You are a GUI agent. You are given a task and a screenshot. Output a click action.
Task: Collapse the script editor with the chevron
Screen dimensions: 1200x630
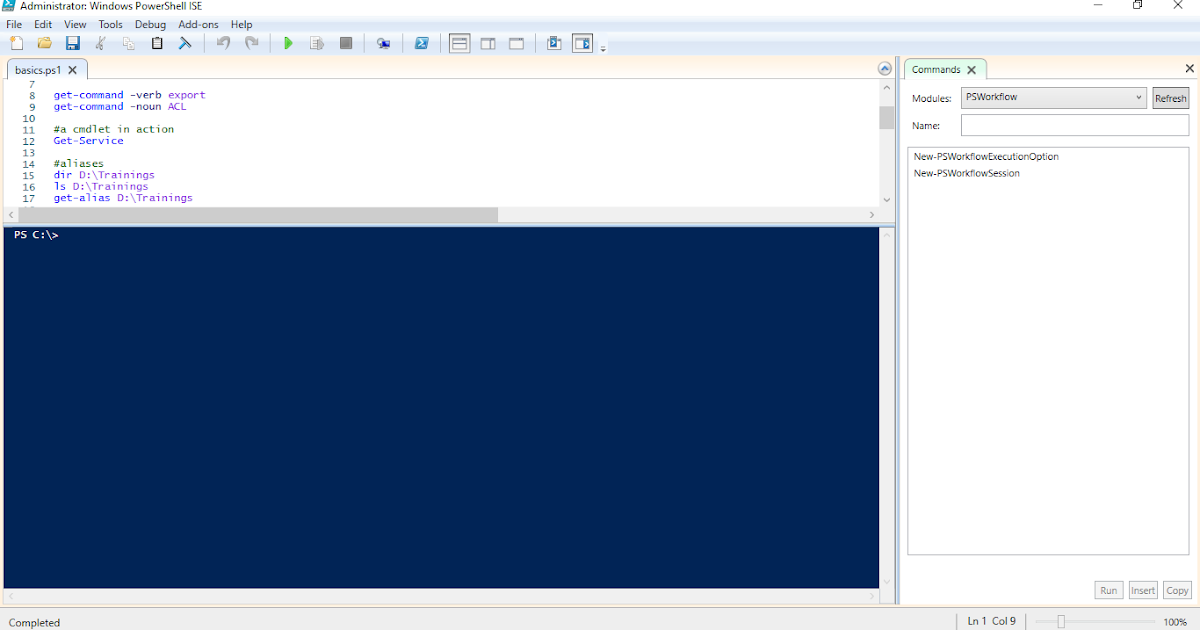[x=884, y=68]
